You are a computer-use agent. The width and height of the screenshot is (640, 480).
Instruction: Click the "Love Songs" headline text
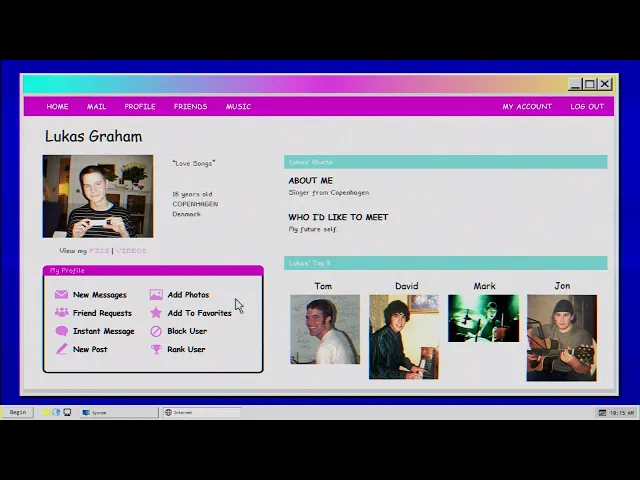click(x=194, y=163)
